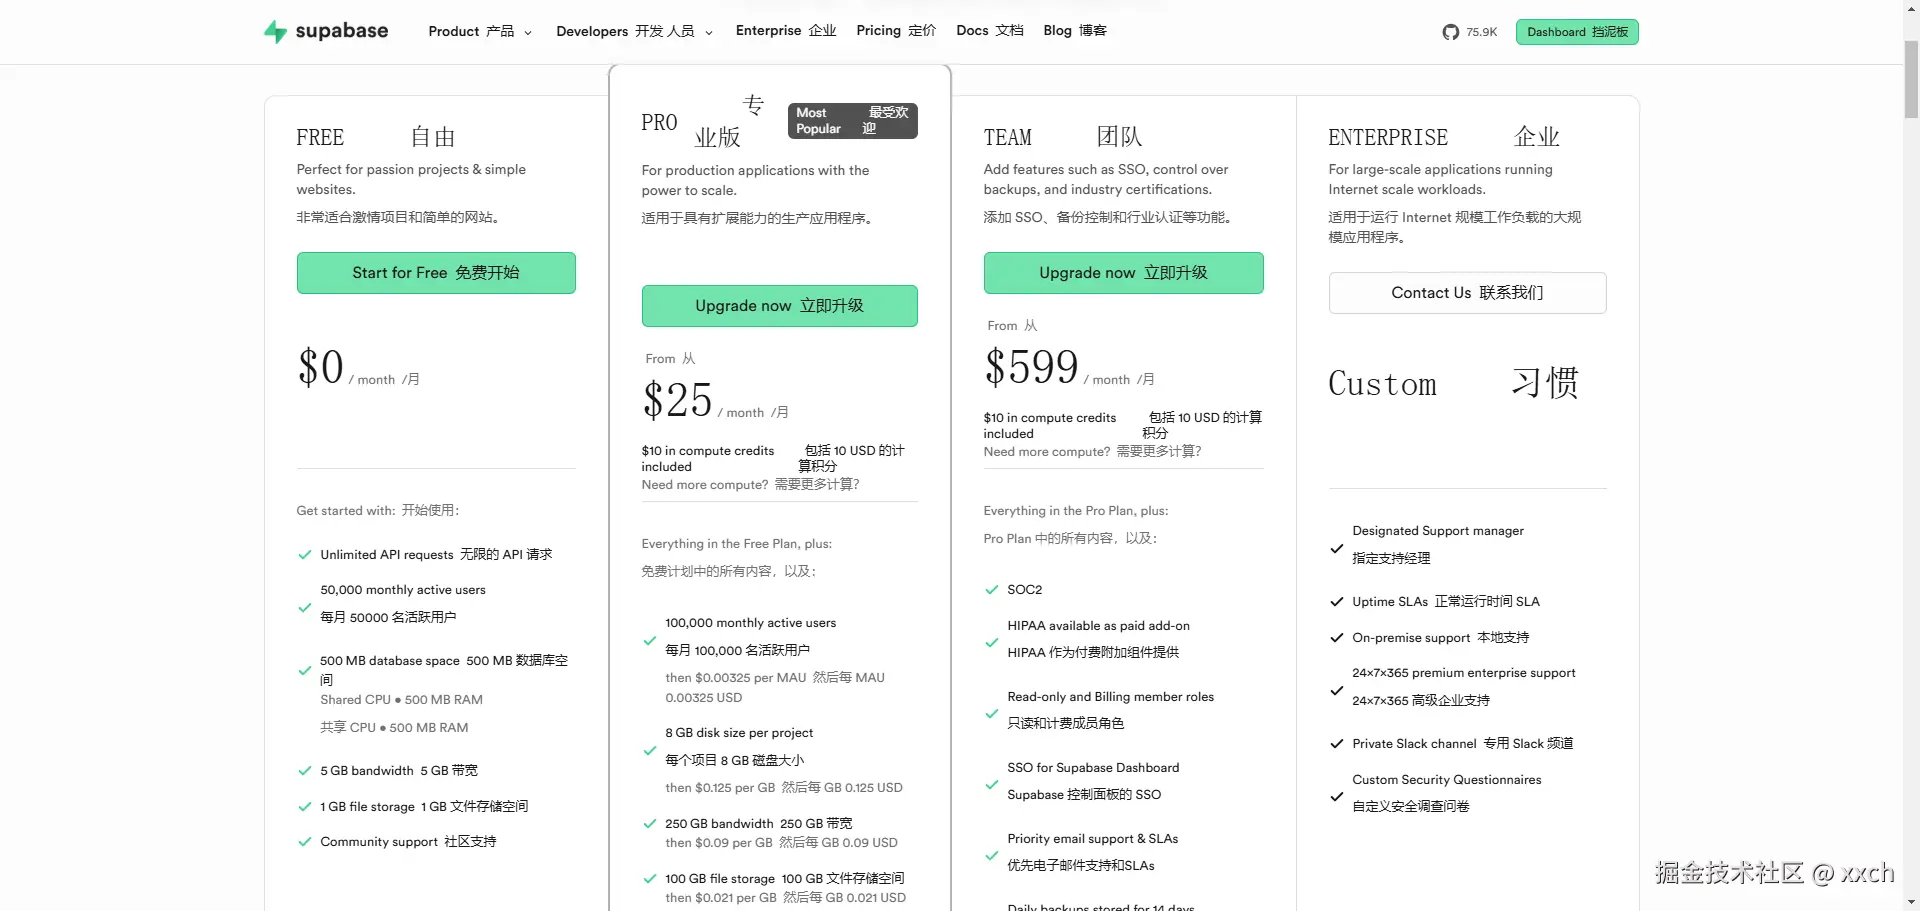Click the page vertical scrollbar thumb
Viewport: 1920px width, 911px height.
(1911, 79)
